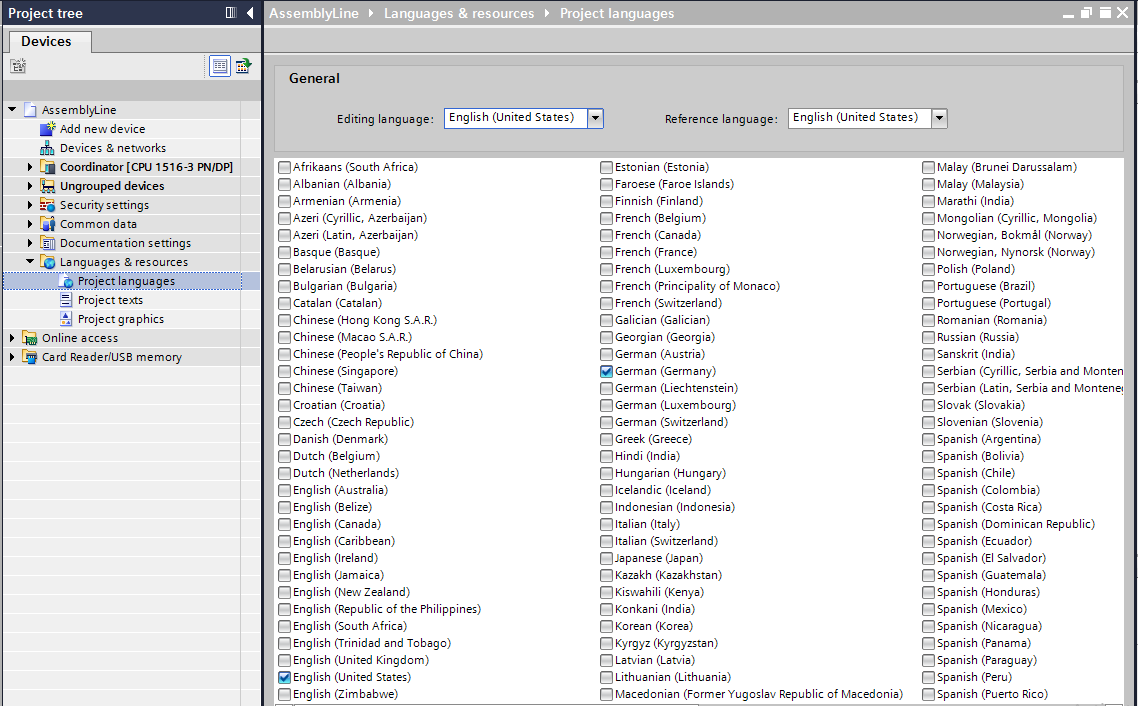Open Devices & networks from project tree
Image resolution: width=1138 pixels, height=706 pixels.
pos(112,148)
